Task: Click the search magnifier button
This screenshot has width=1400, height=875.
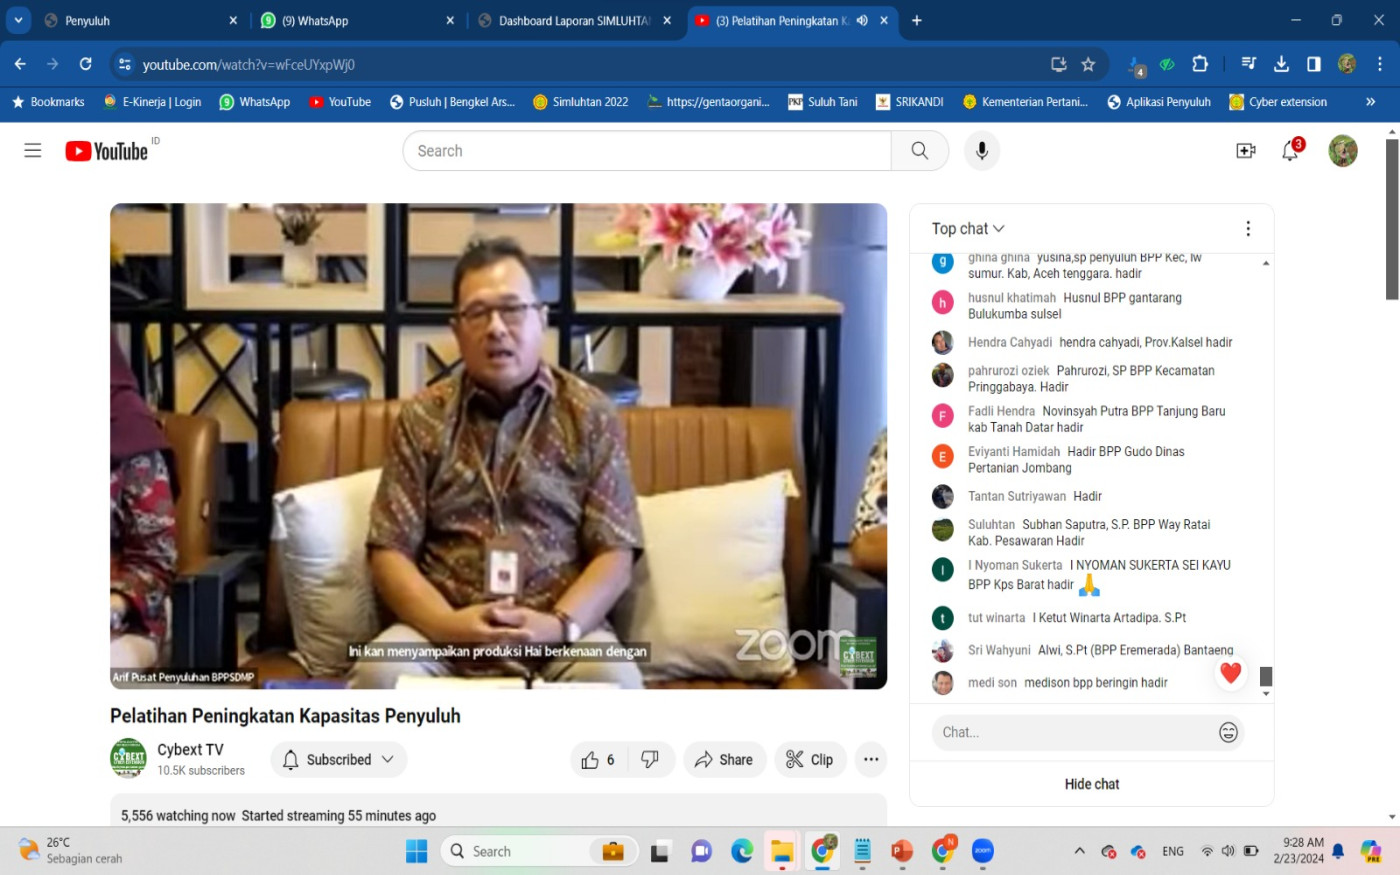Action: pyautogui.click(x=919, y=151)
